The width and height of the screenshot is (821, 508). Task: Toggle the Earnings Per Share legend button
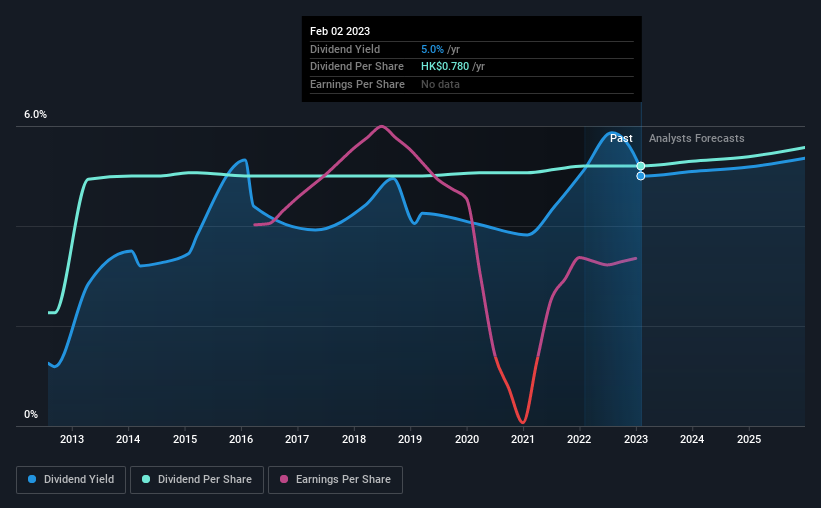coord(335,480)
